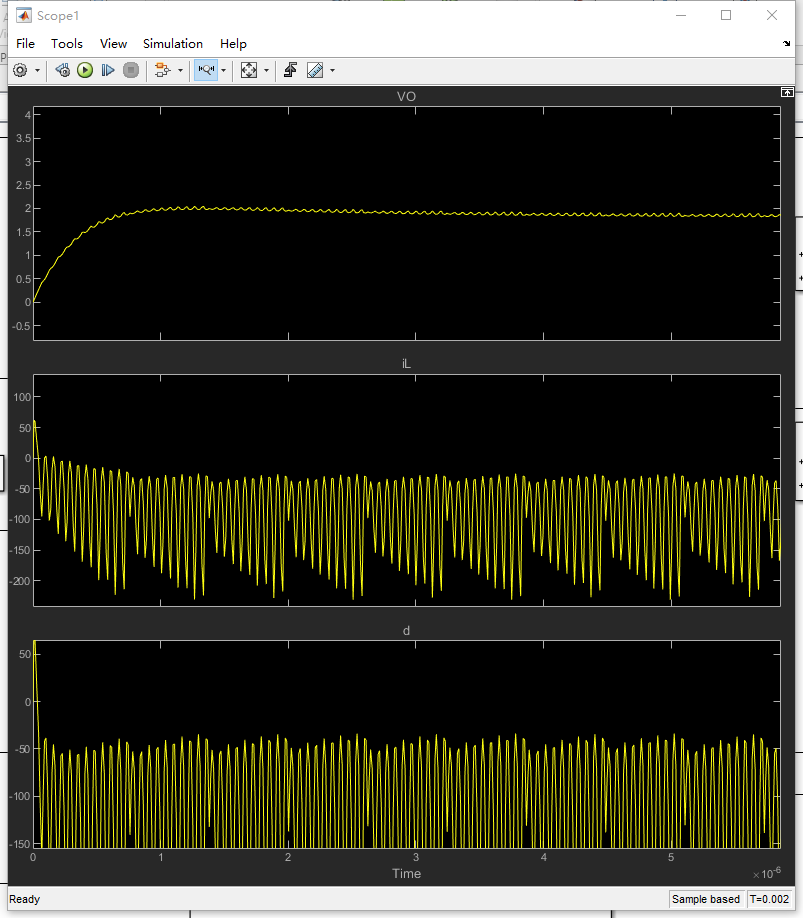Screen dimensions: 803x918
Task: Click the dock scope arrow in menu bar
Action: tap(787, 44)
